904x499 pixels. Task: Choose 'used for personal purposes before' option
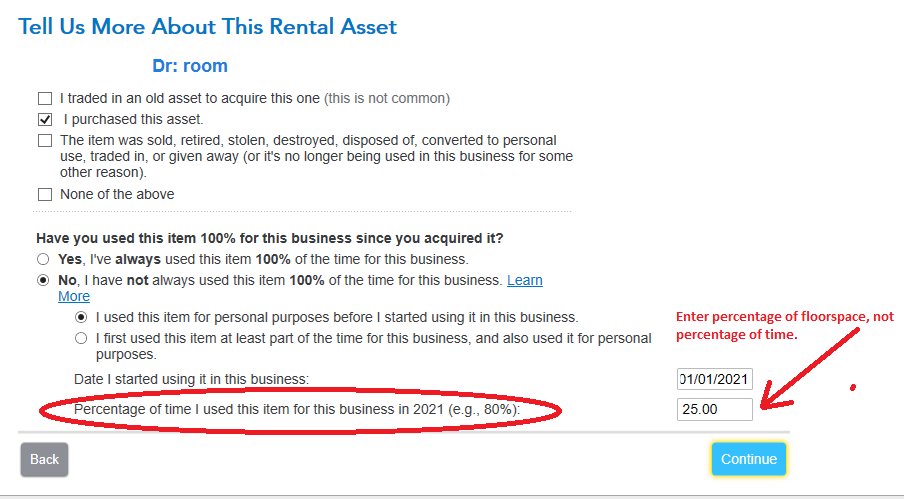81,317
